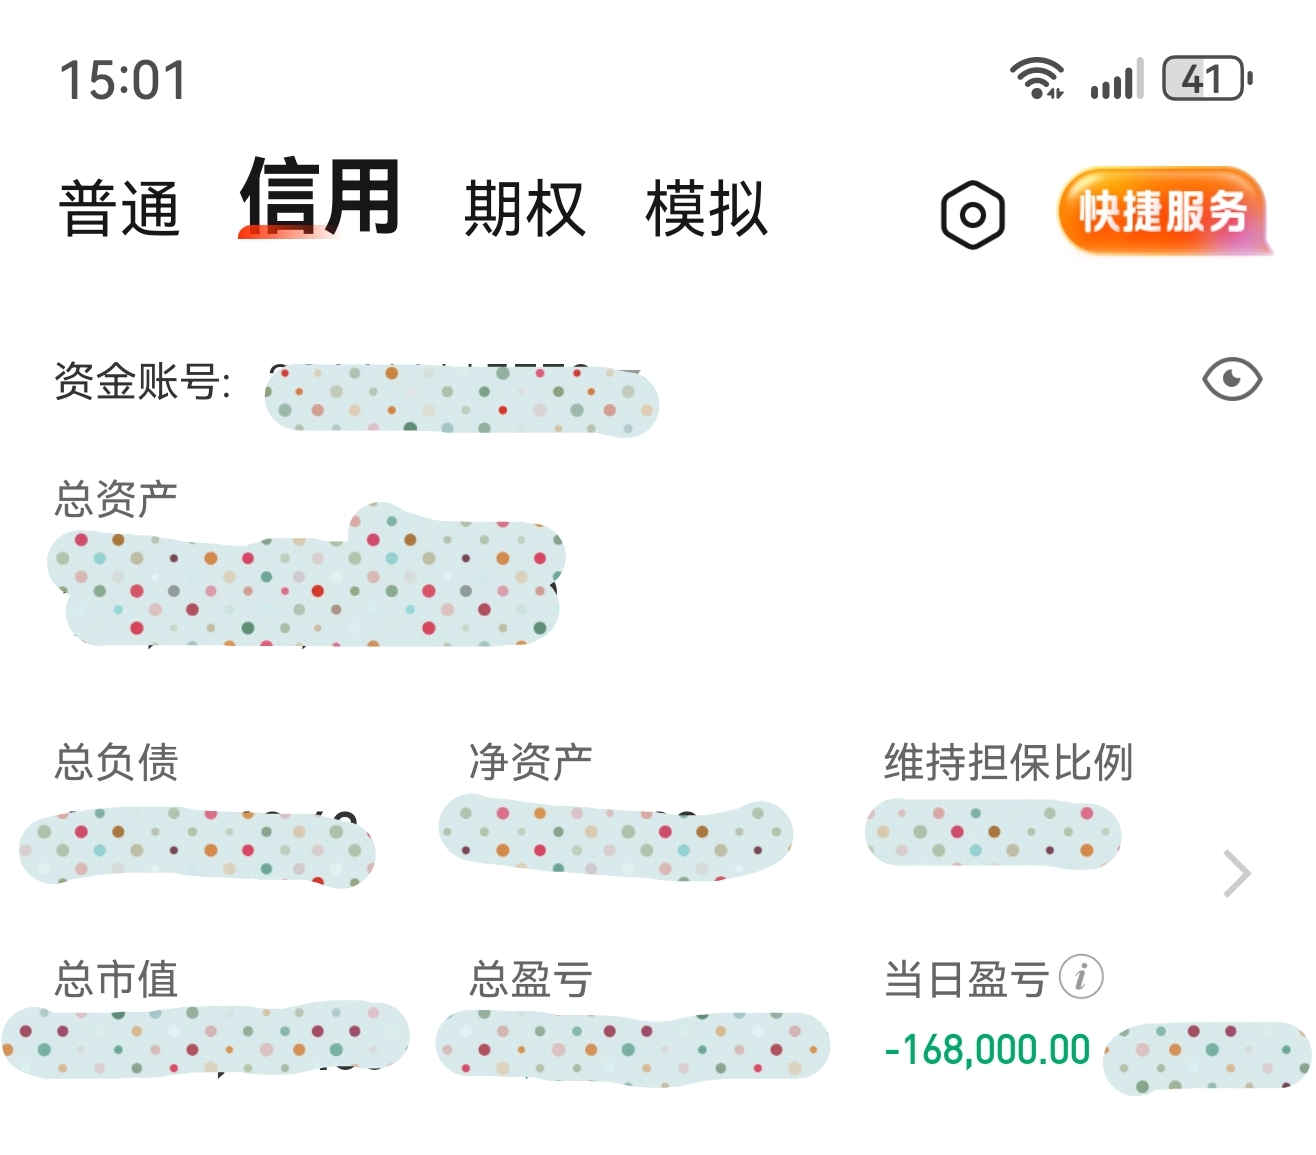
Task: Expand account details with right chevron
Action: [x=1237, y=874]
